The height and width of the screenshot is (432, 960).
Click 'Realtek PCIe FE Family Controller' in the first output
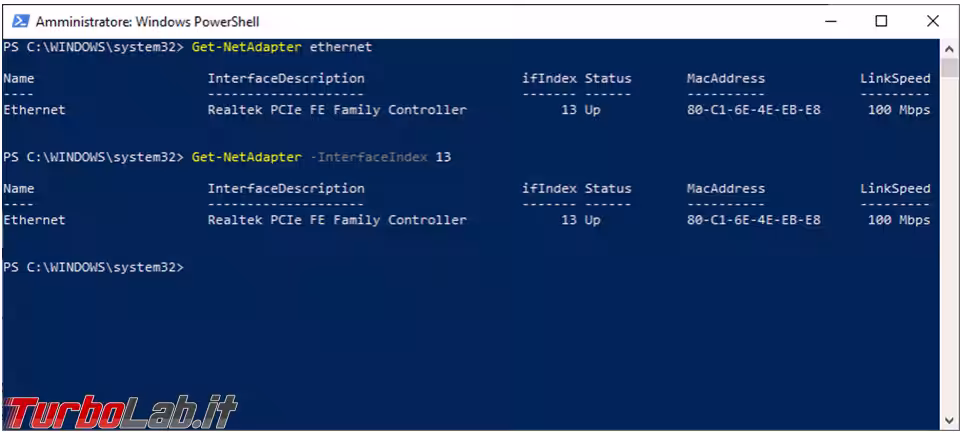pyautogui.click(x=337, y=110)
